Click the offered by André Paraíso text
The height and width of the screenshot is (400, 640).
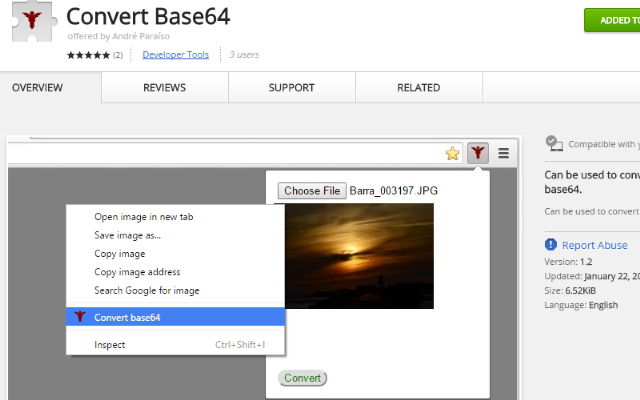coord(119,36)
